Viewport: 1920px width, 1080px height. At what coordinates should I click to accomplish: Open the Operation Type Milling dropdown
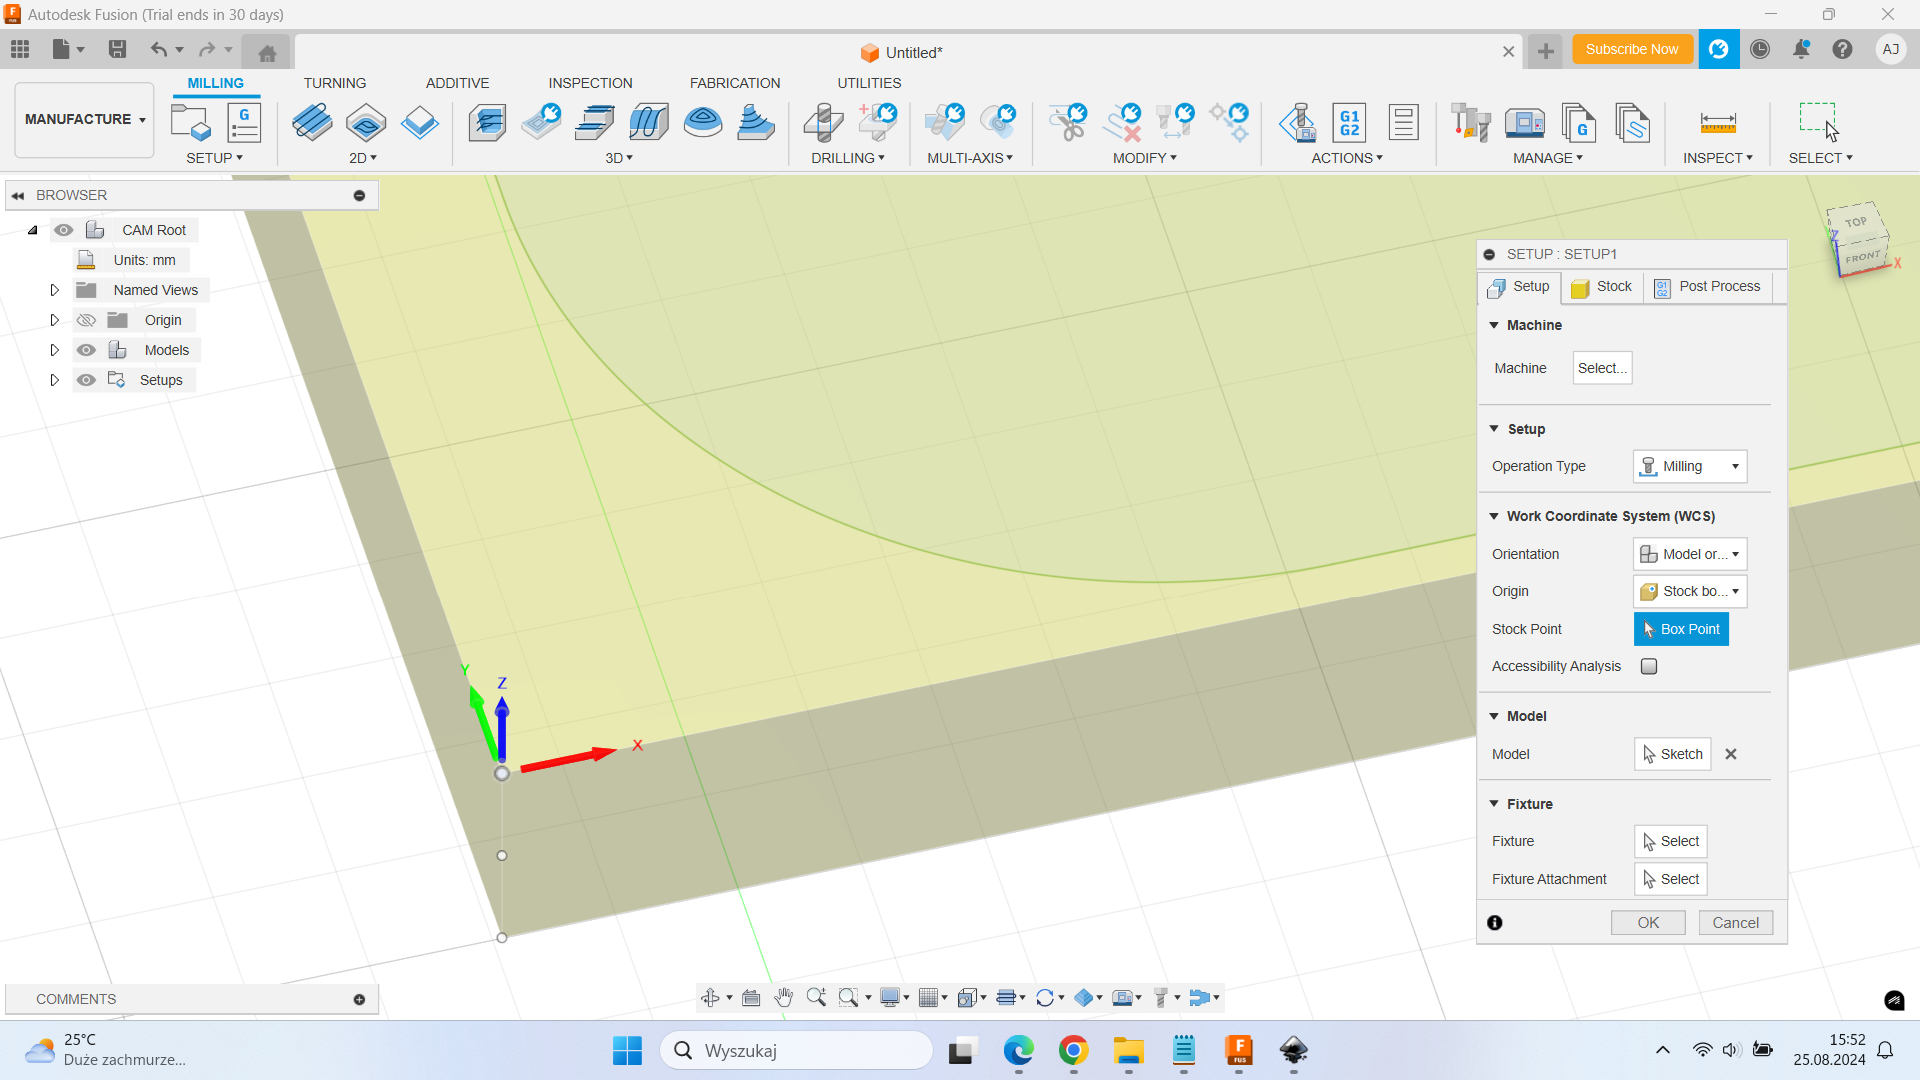click(x=1690, y=466)
